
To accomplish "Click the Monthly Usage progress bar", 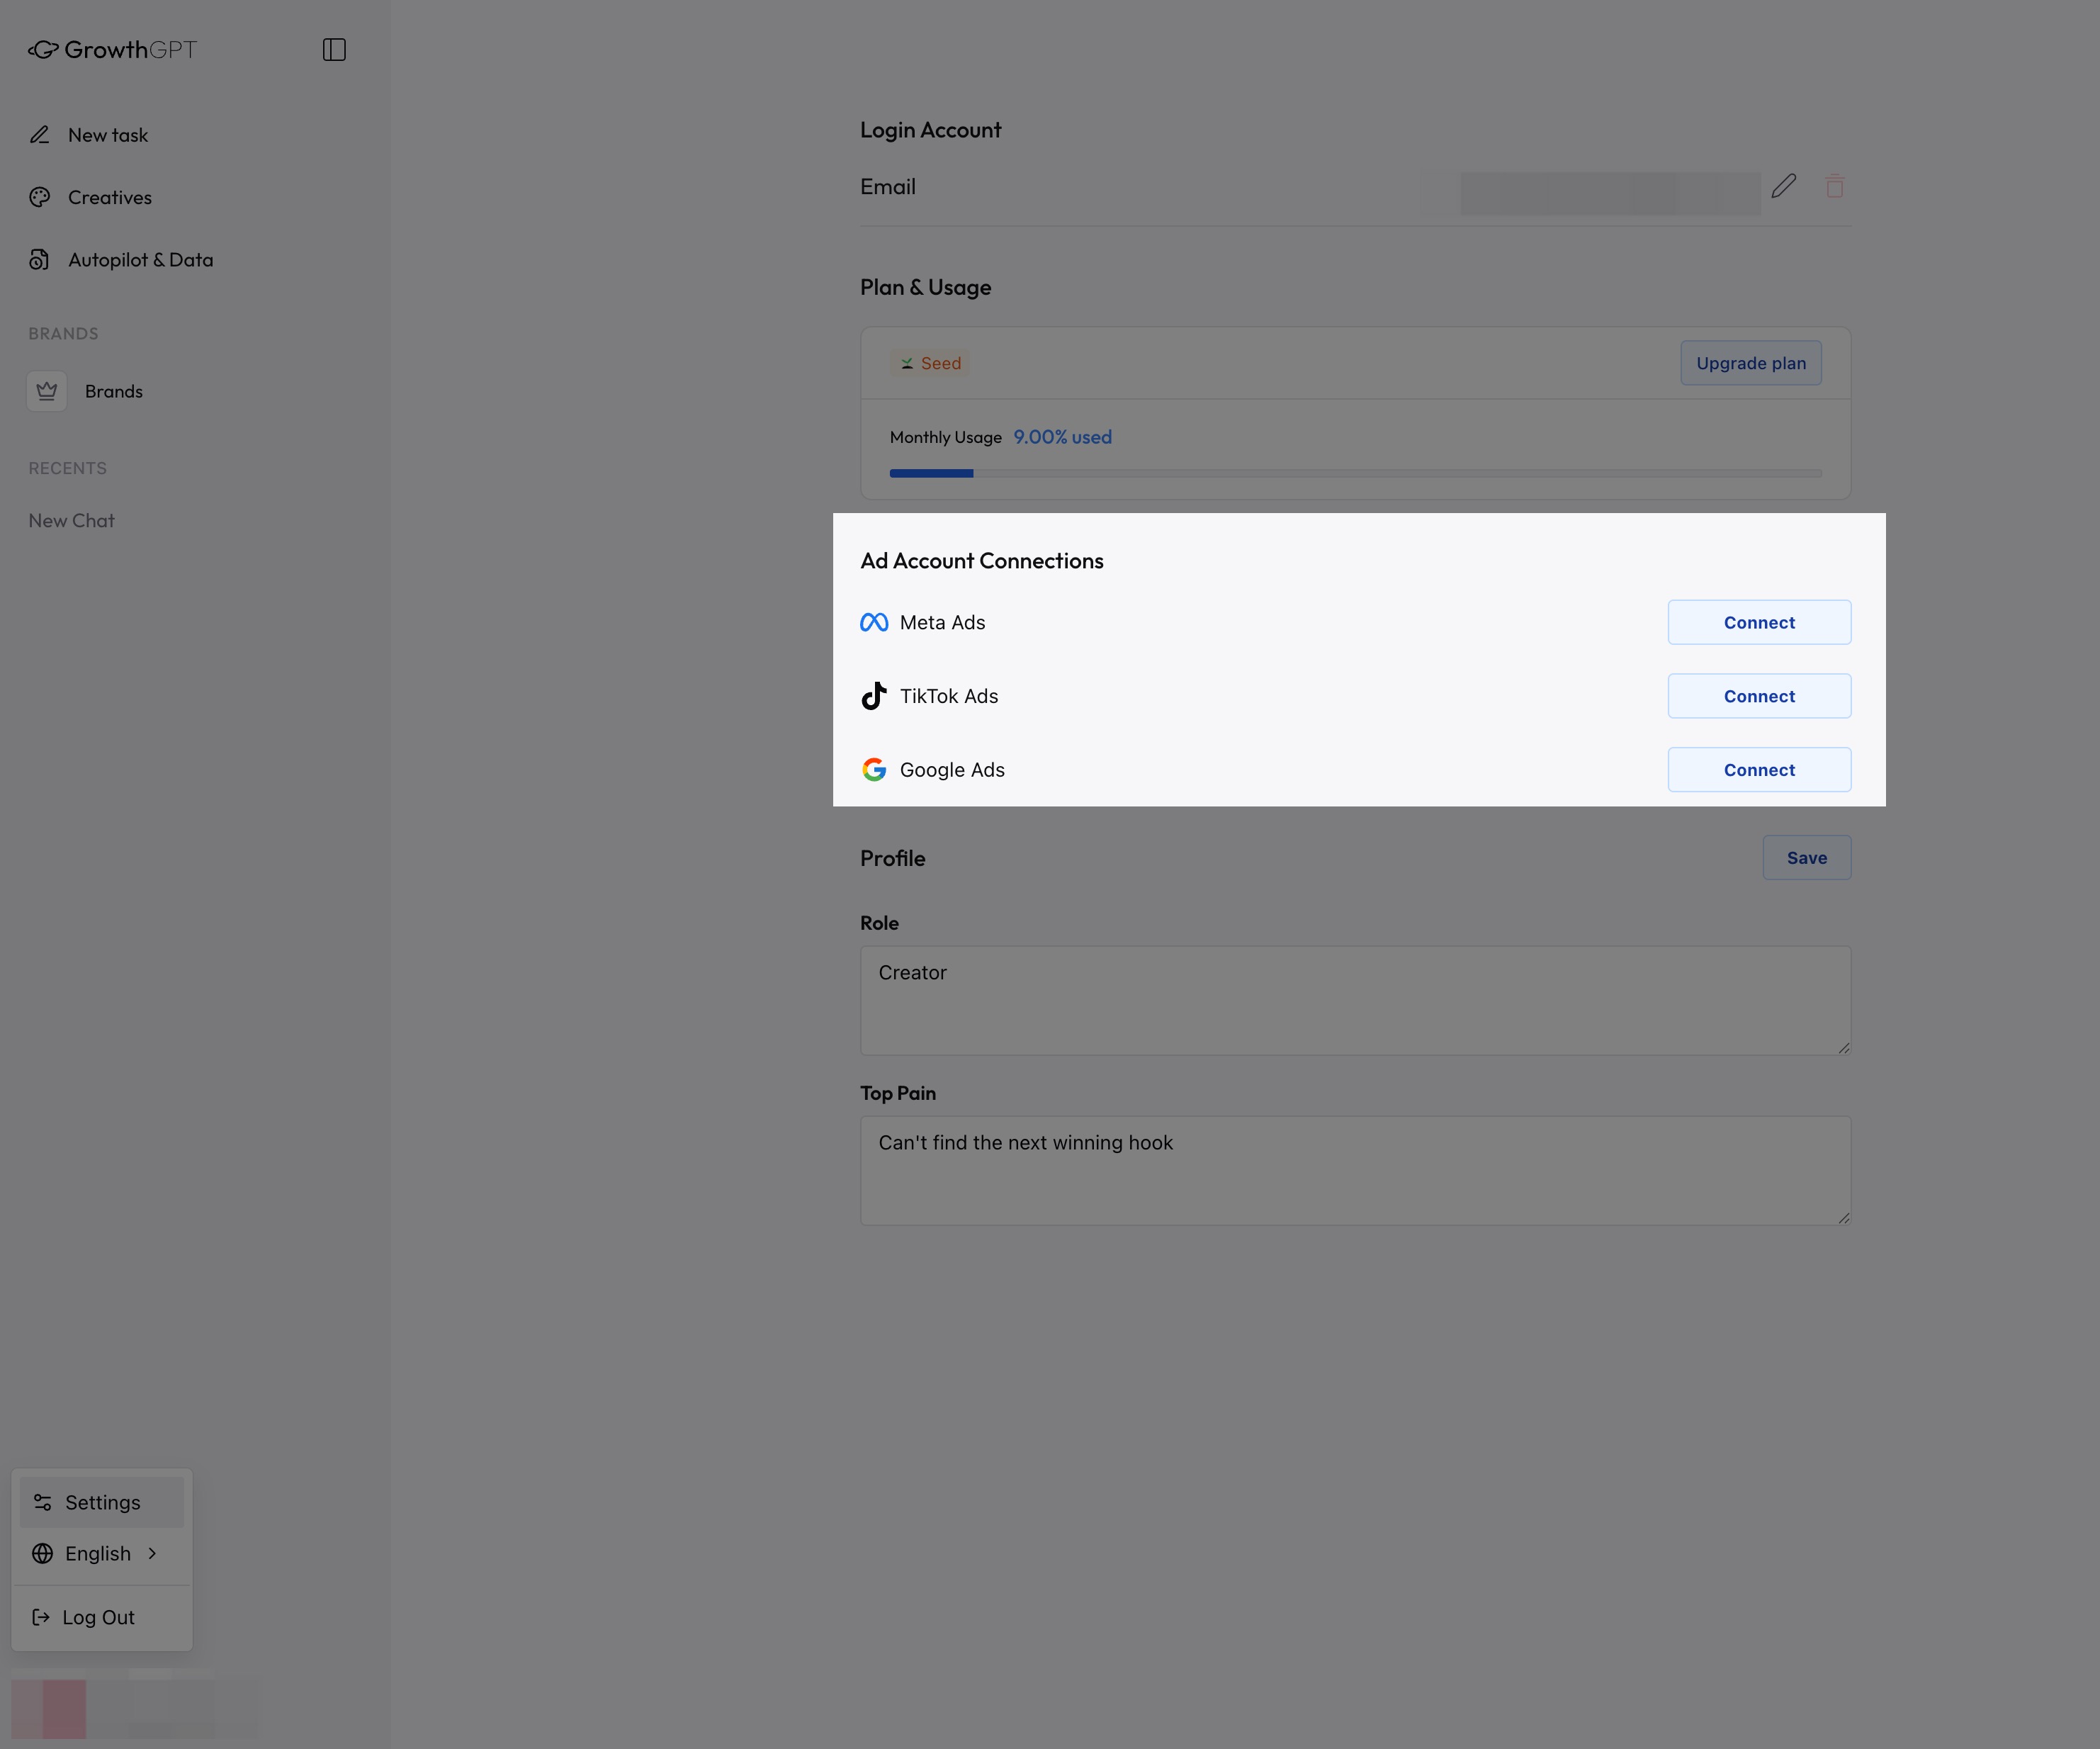I will [x=1355, y=473].
